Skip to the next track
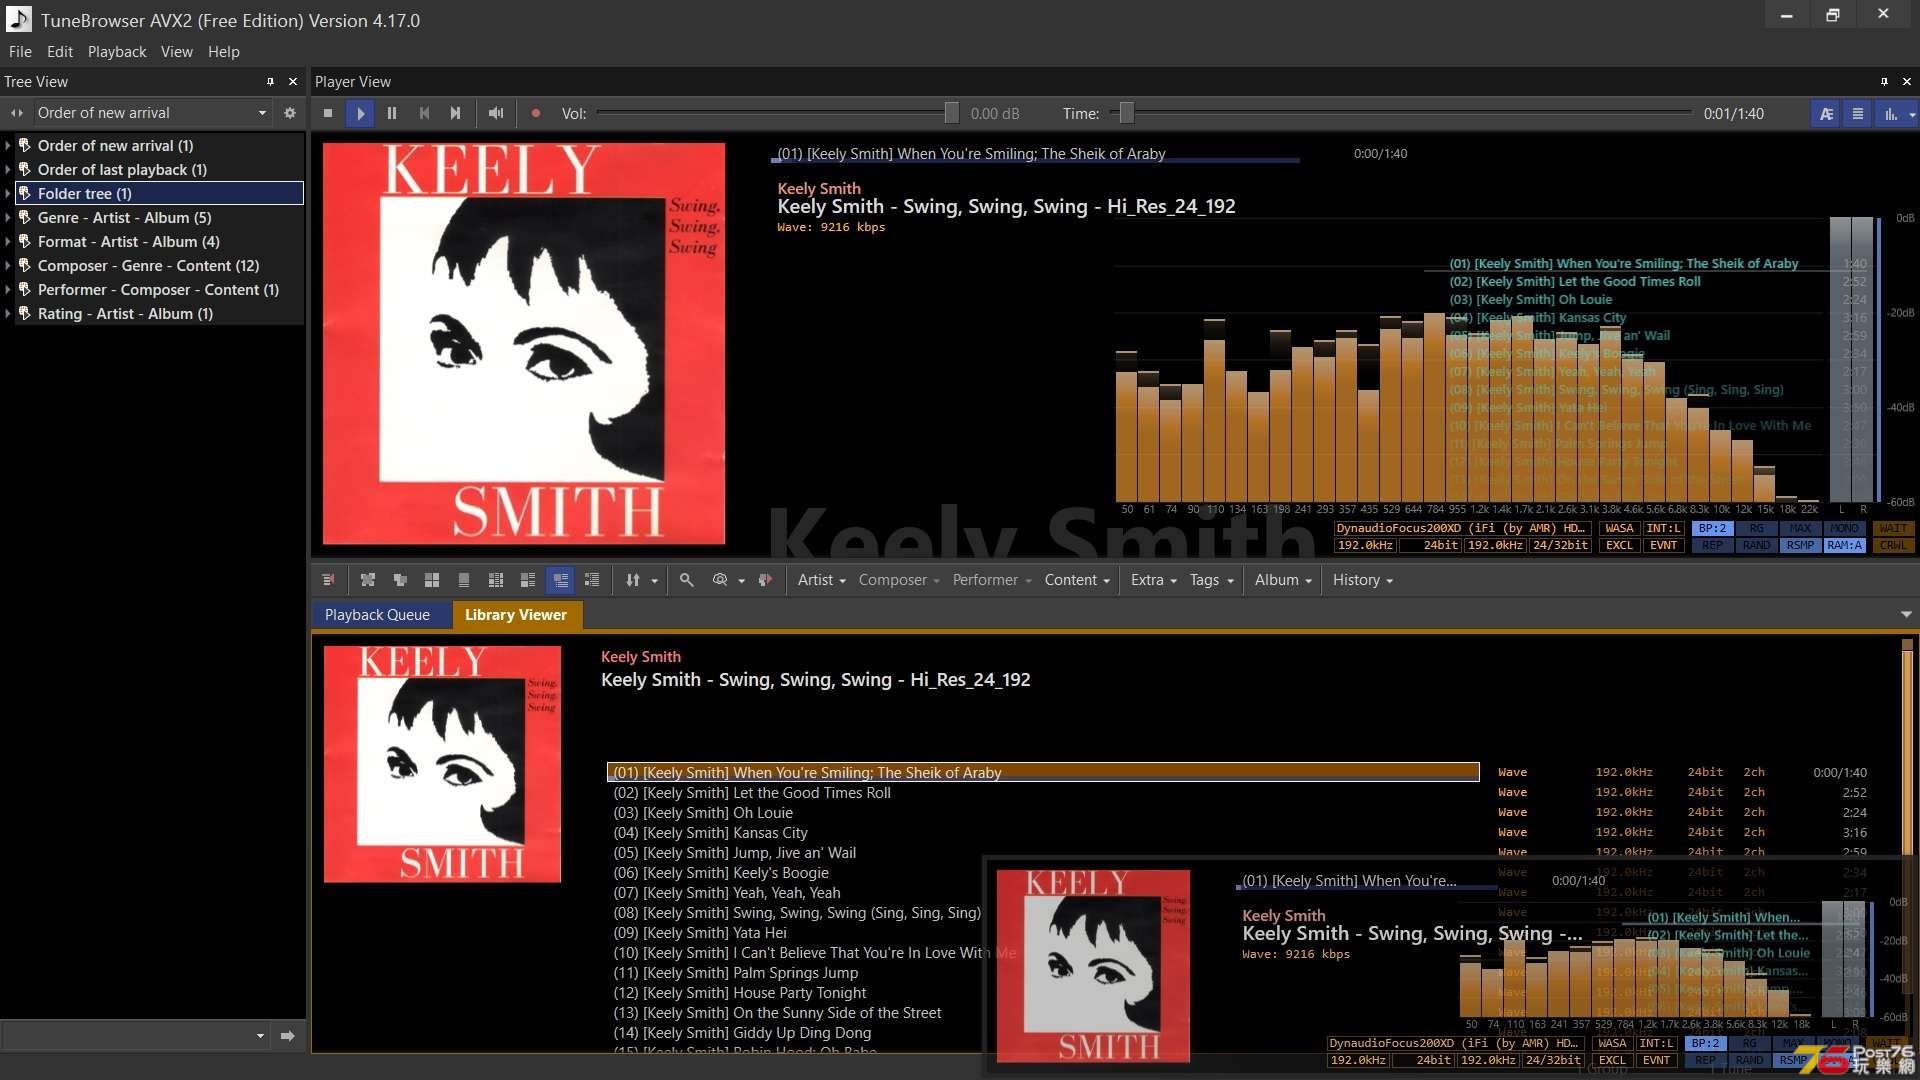The width and height of the screenshot is (1920, 1080). click(456, 113)
